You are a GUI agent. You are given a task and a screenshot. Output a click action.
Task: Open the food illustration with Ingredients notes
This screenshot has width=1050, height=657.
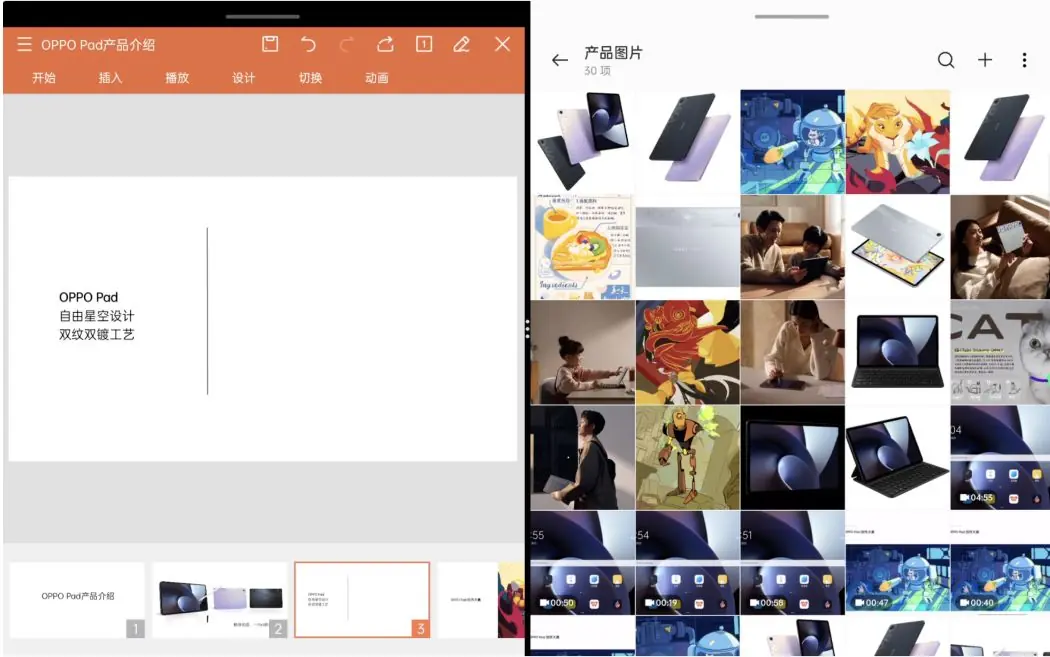pyautogui.click(x=583, y=247)
